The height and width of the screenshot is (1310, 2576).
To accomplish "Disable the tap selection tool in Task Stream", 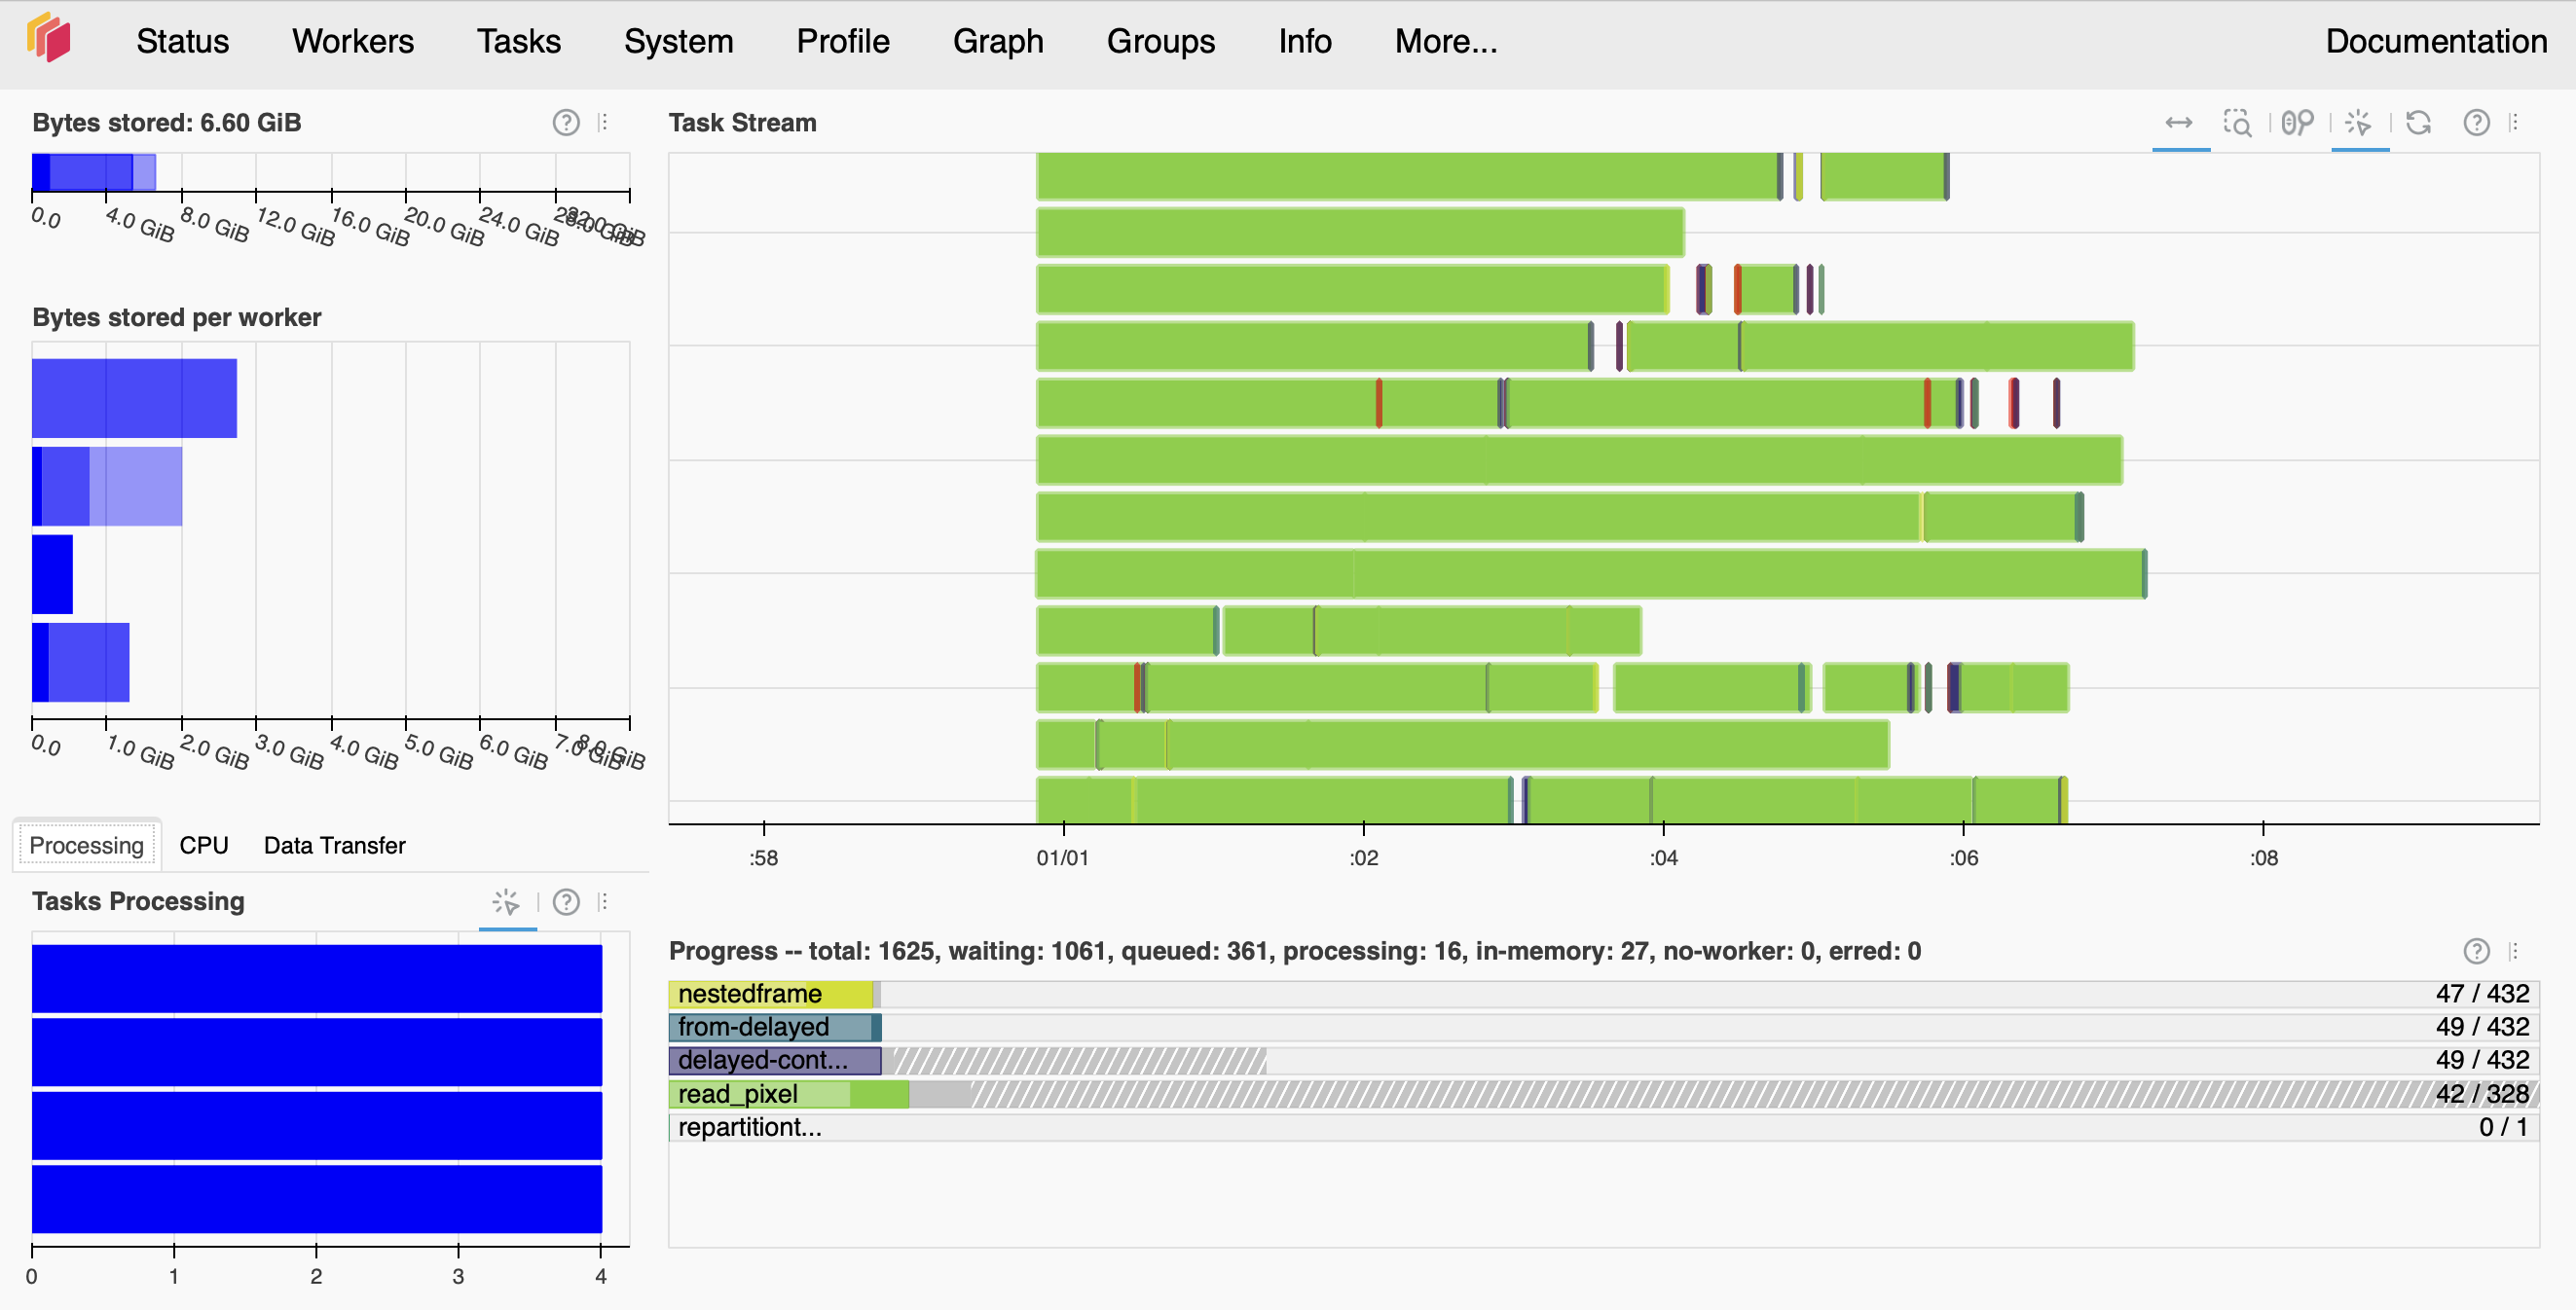I will [2360, 123].
